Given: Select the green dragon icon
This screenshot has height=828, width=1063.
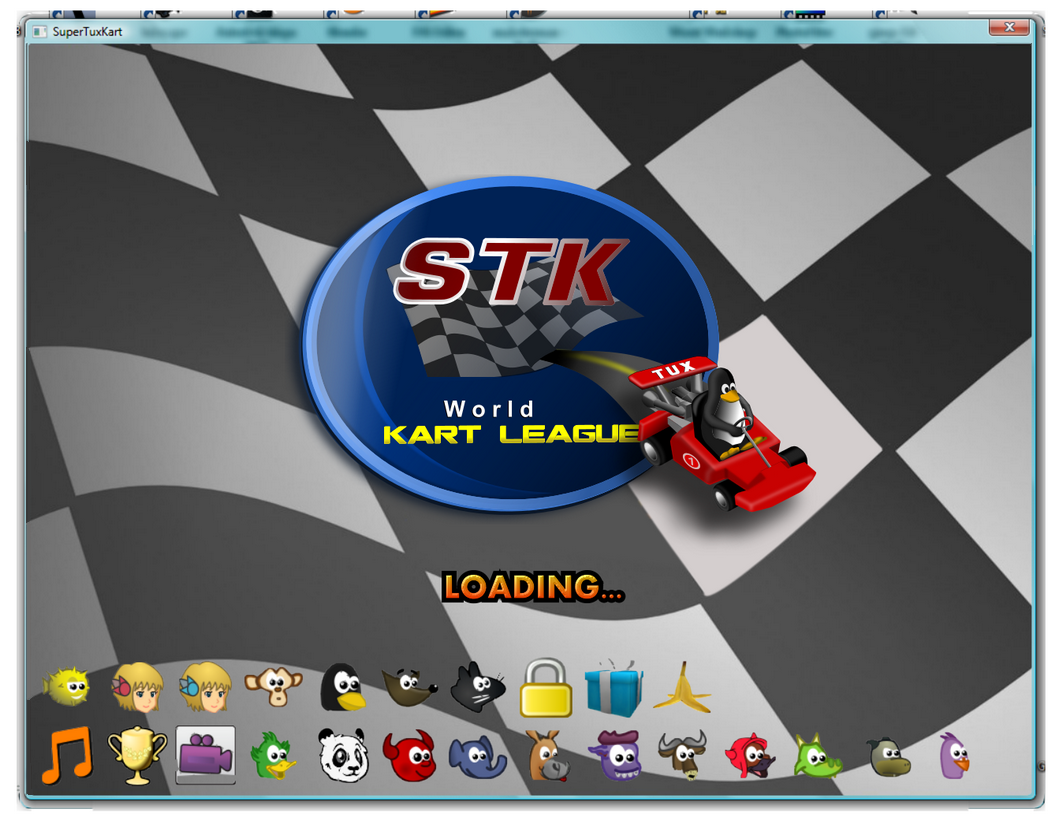Looking at the screenshot, I should pyautogui.click(x=817, y=755).
